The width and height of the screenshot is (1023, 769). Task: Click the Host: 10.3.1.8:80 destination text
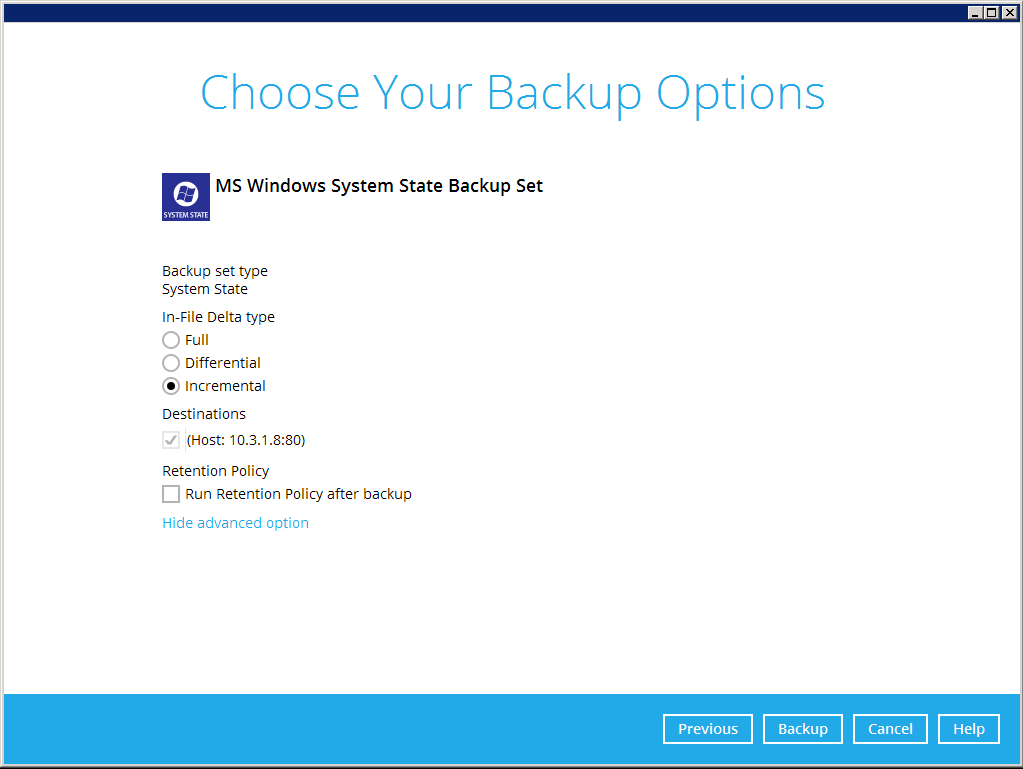[246, 440]
